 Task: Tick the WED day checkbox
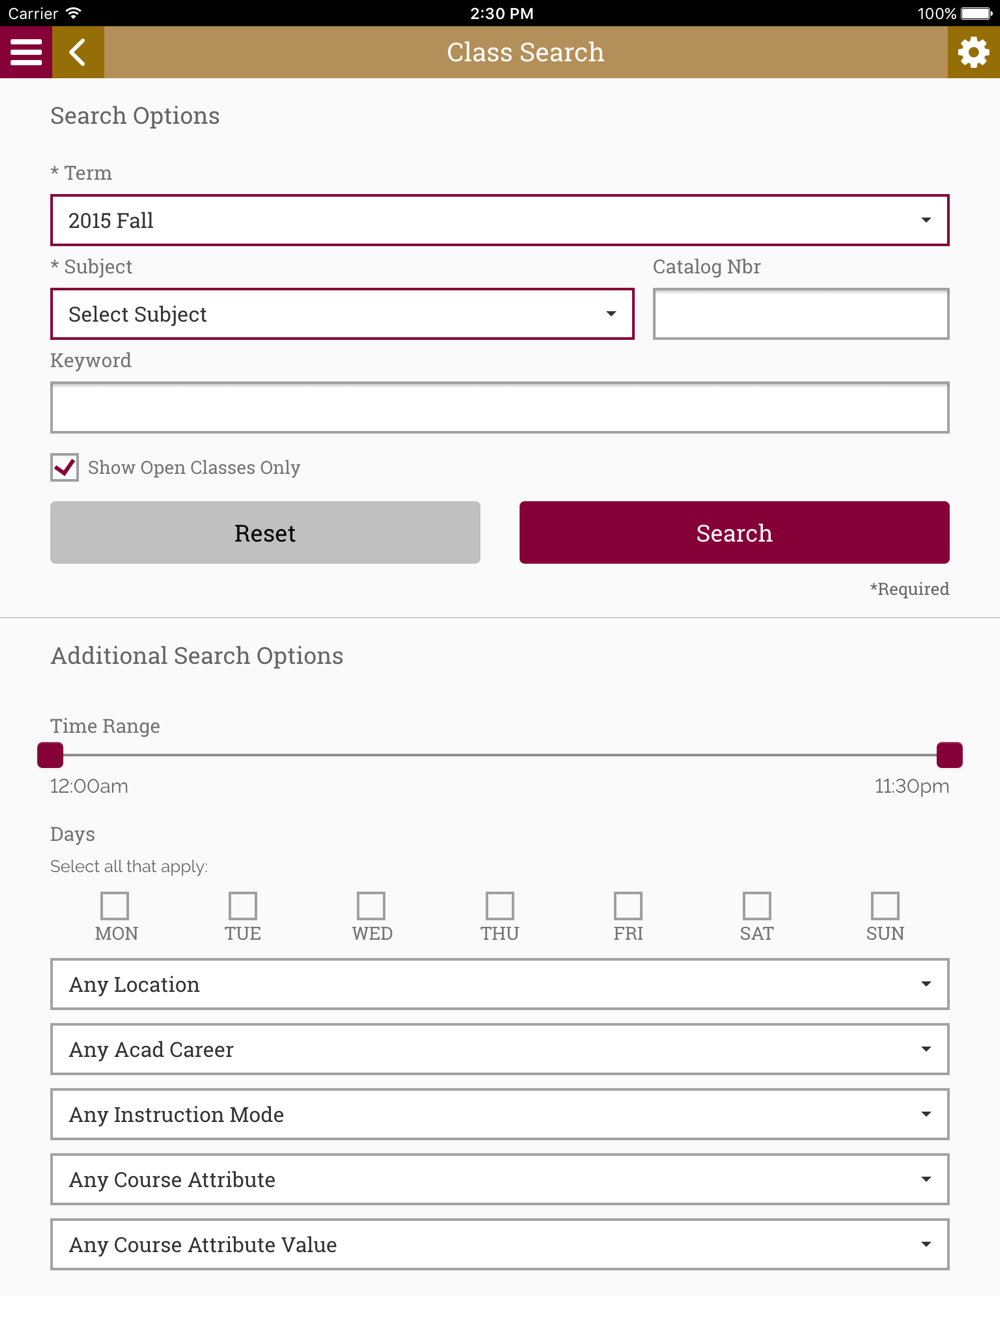[x=371, y=906]
